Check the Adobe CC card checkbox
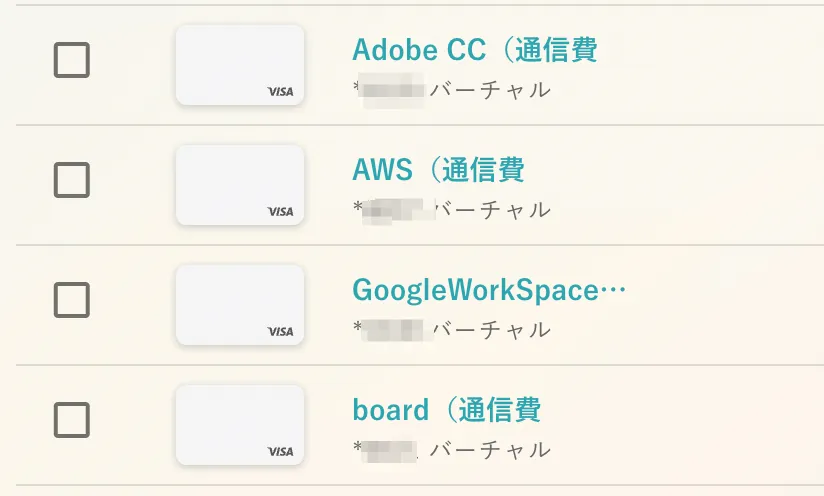 point(71,61)
